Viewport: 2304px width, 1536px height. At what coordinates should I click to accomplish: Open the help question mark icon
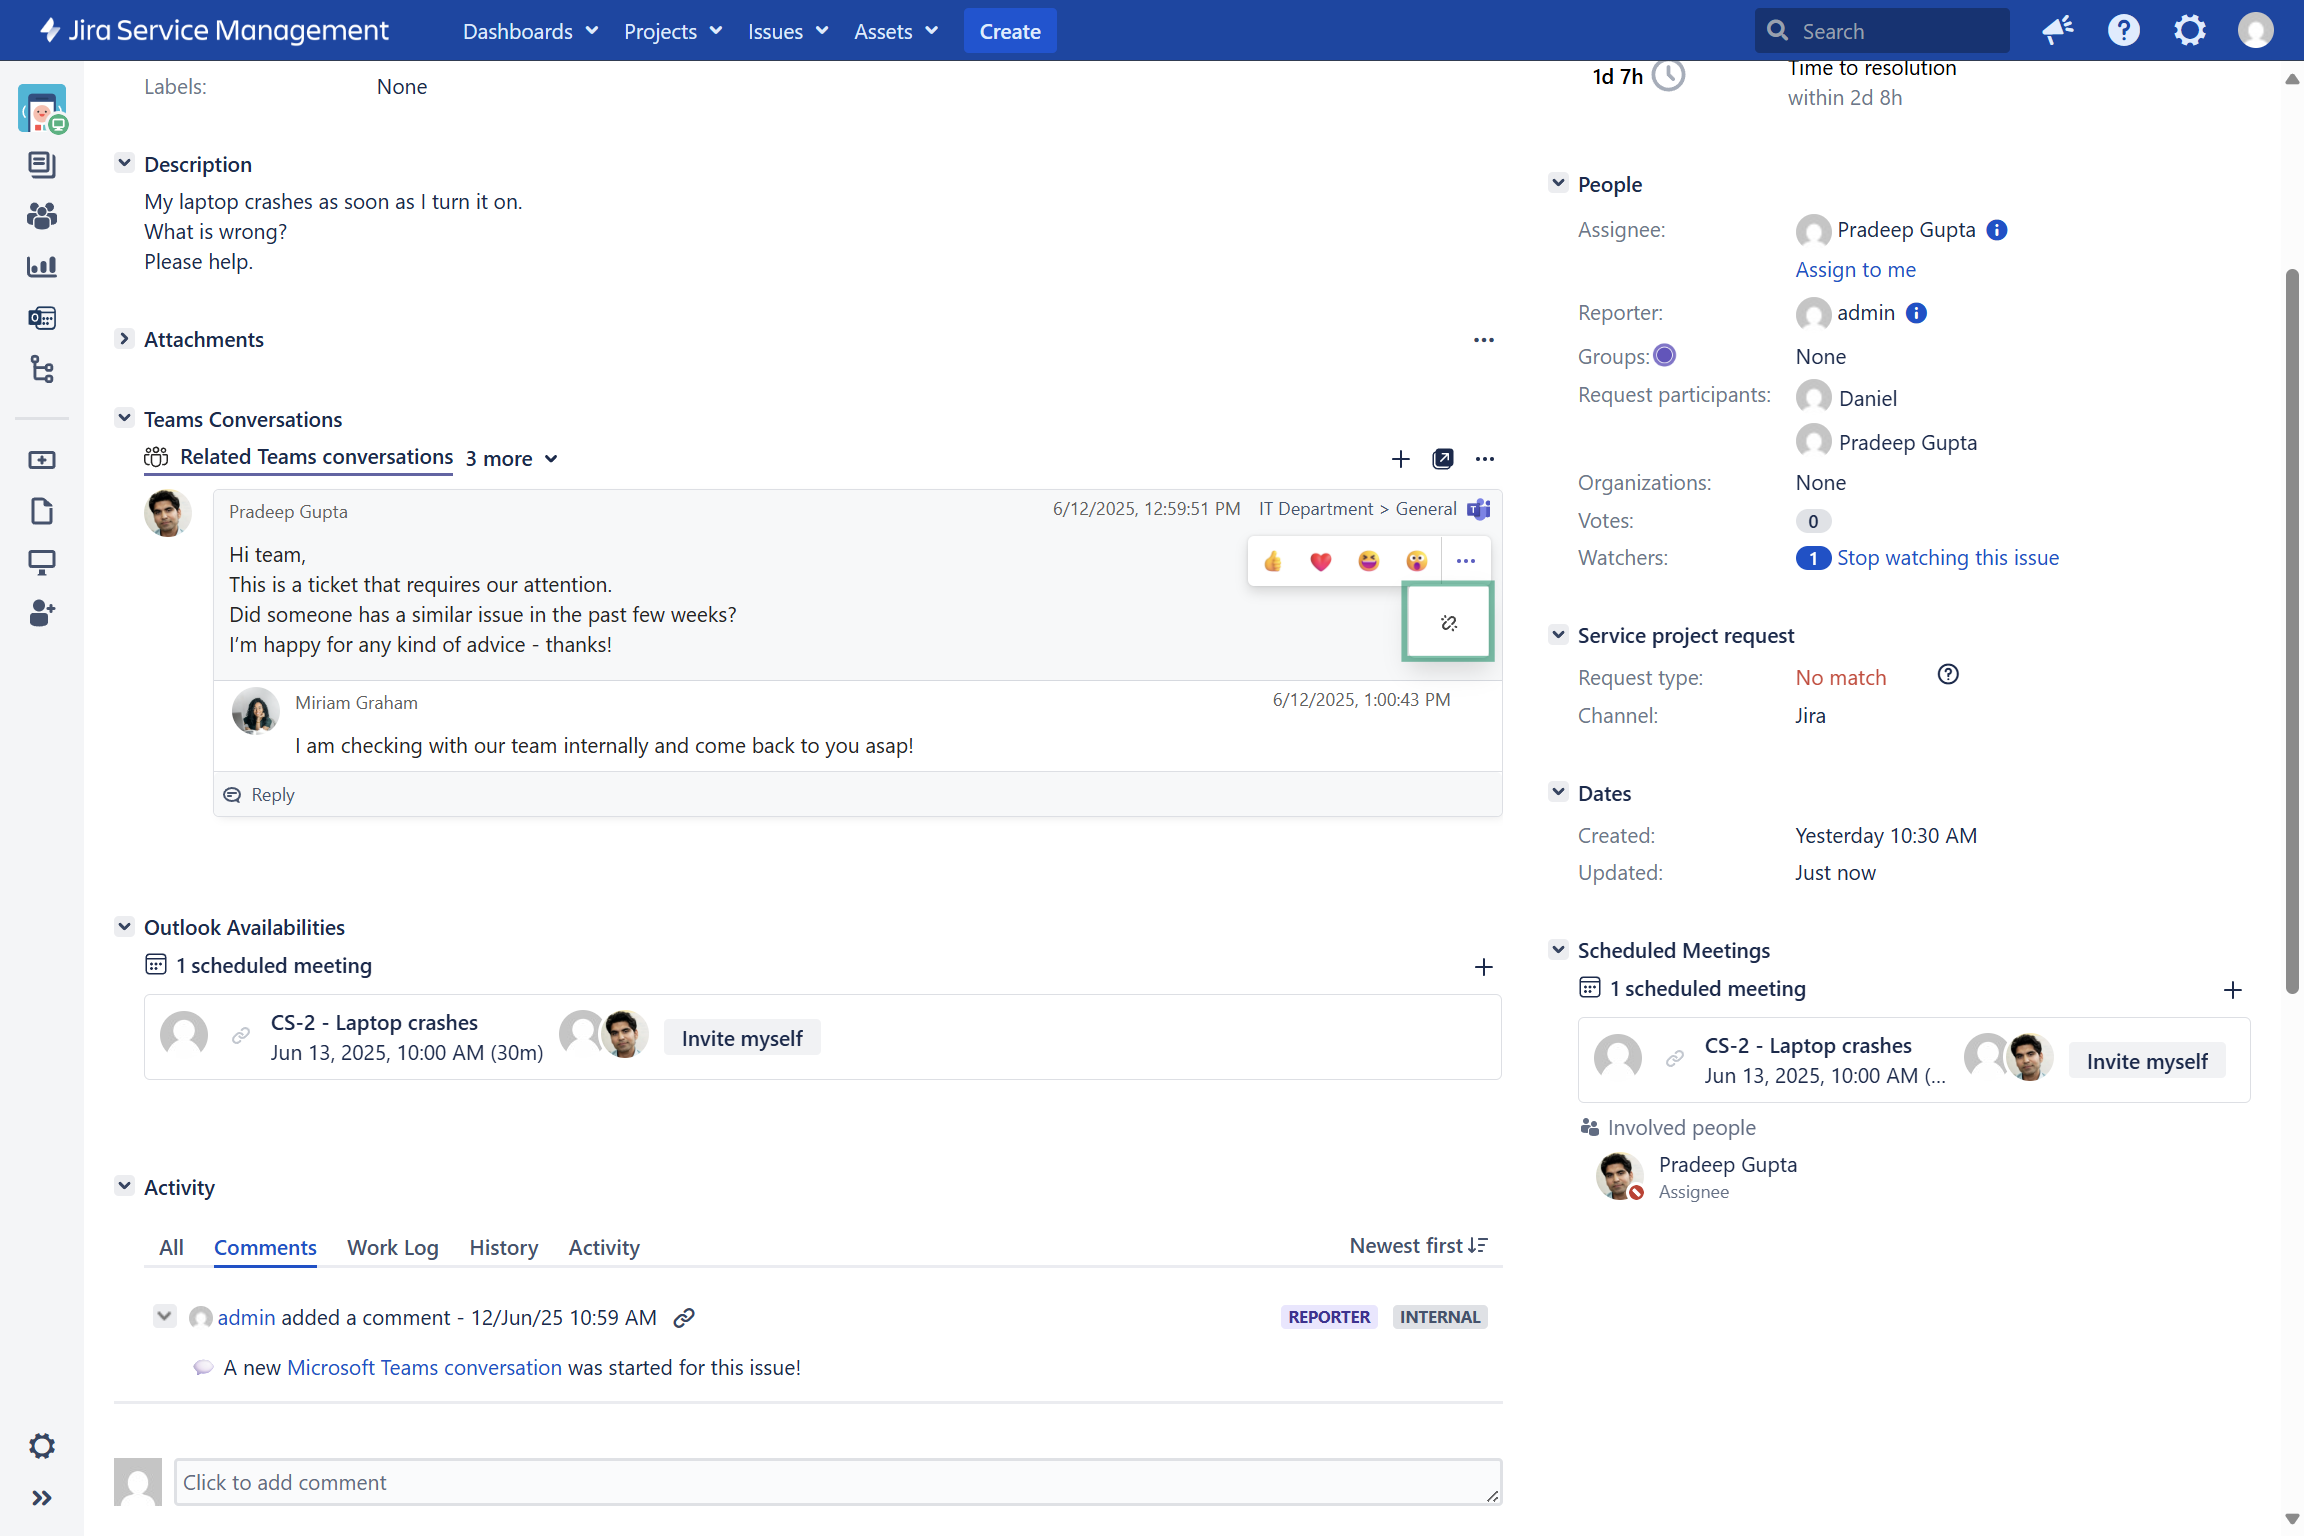click(2123, 31)
